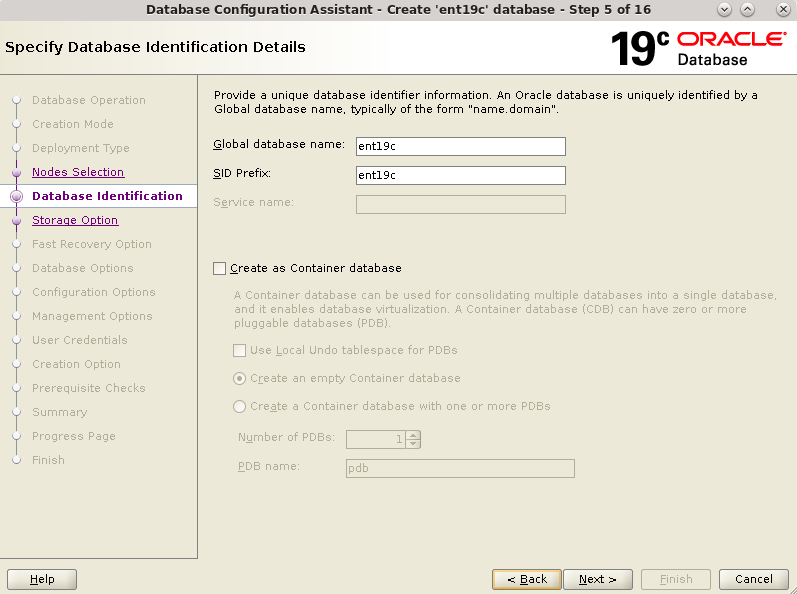Decrease the Number of PDBs value

413,444
